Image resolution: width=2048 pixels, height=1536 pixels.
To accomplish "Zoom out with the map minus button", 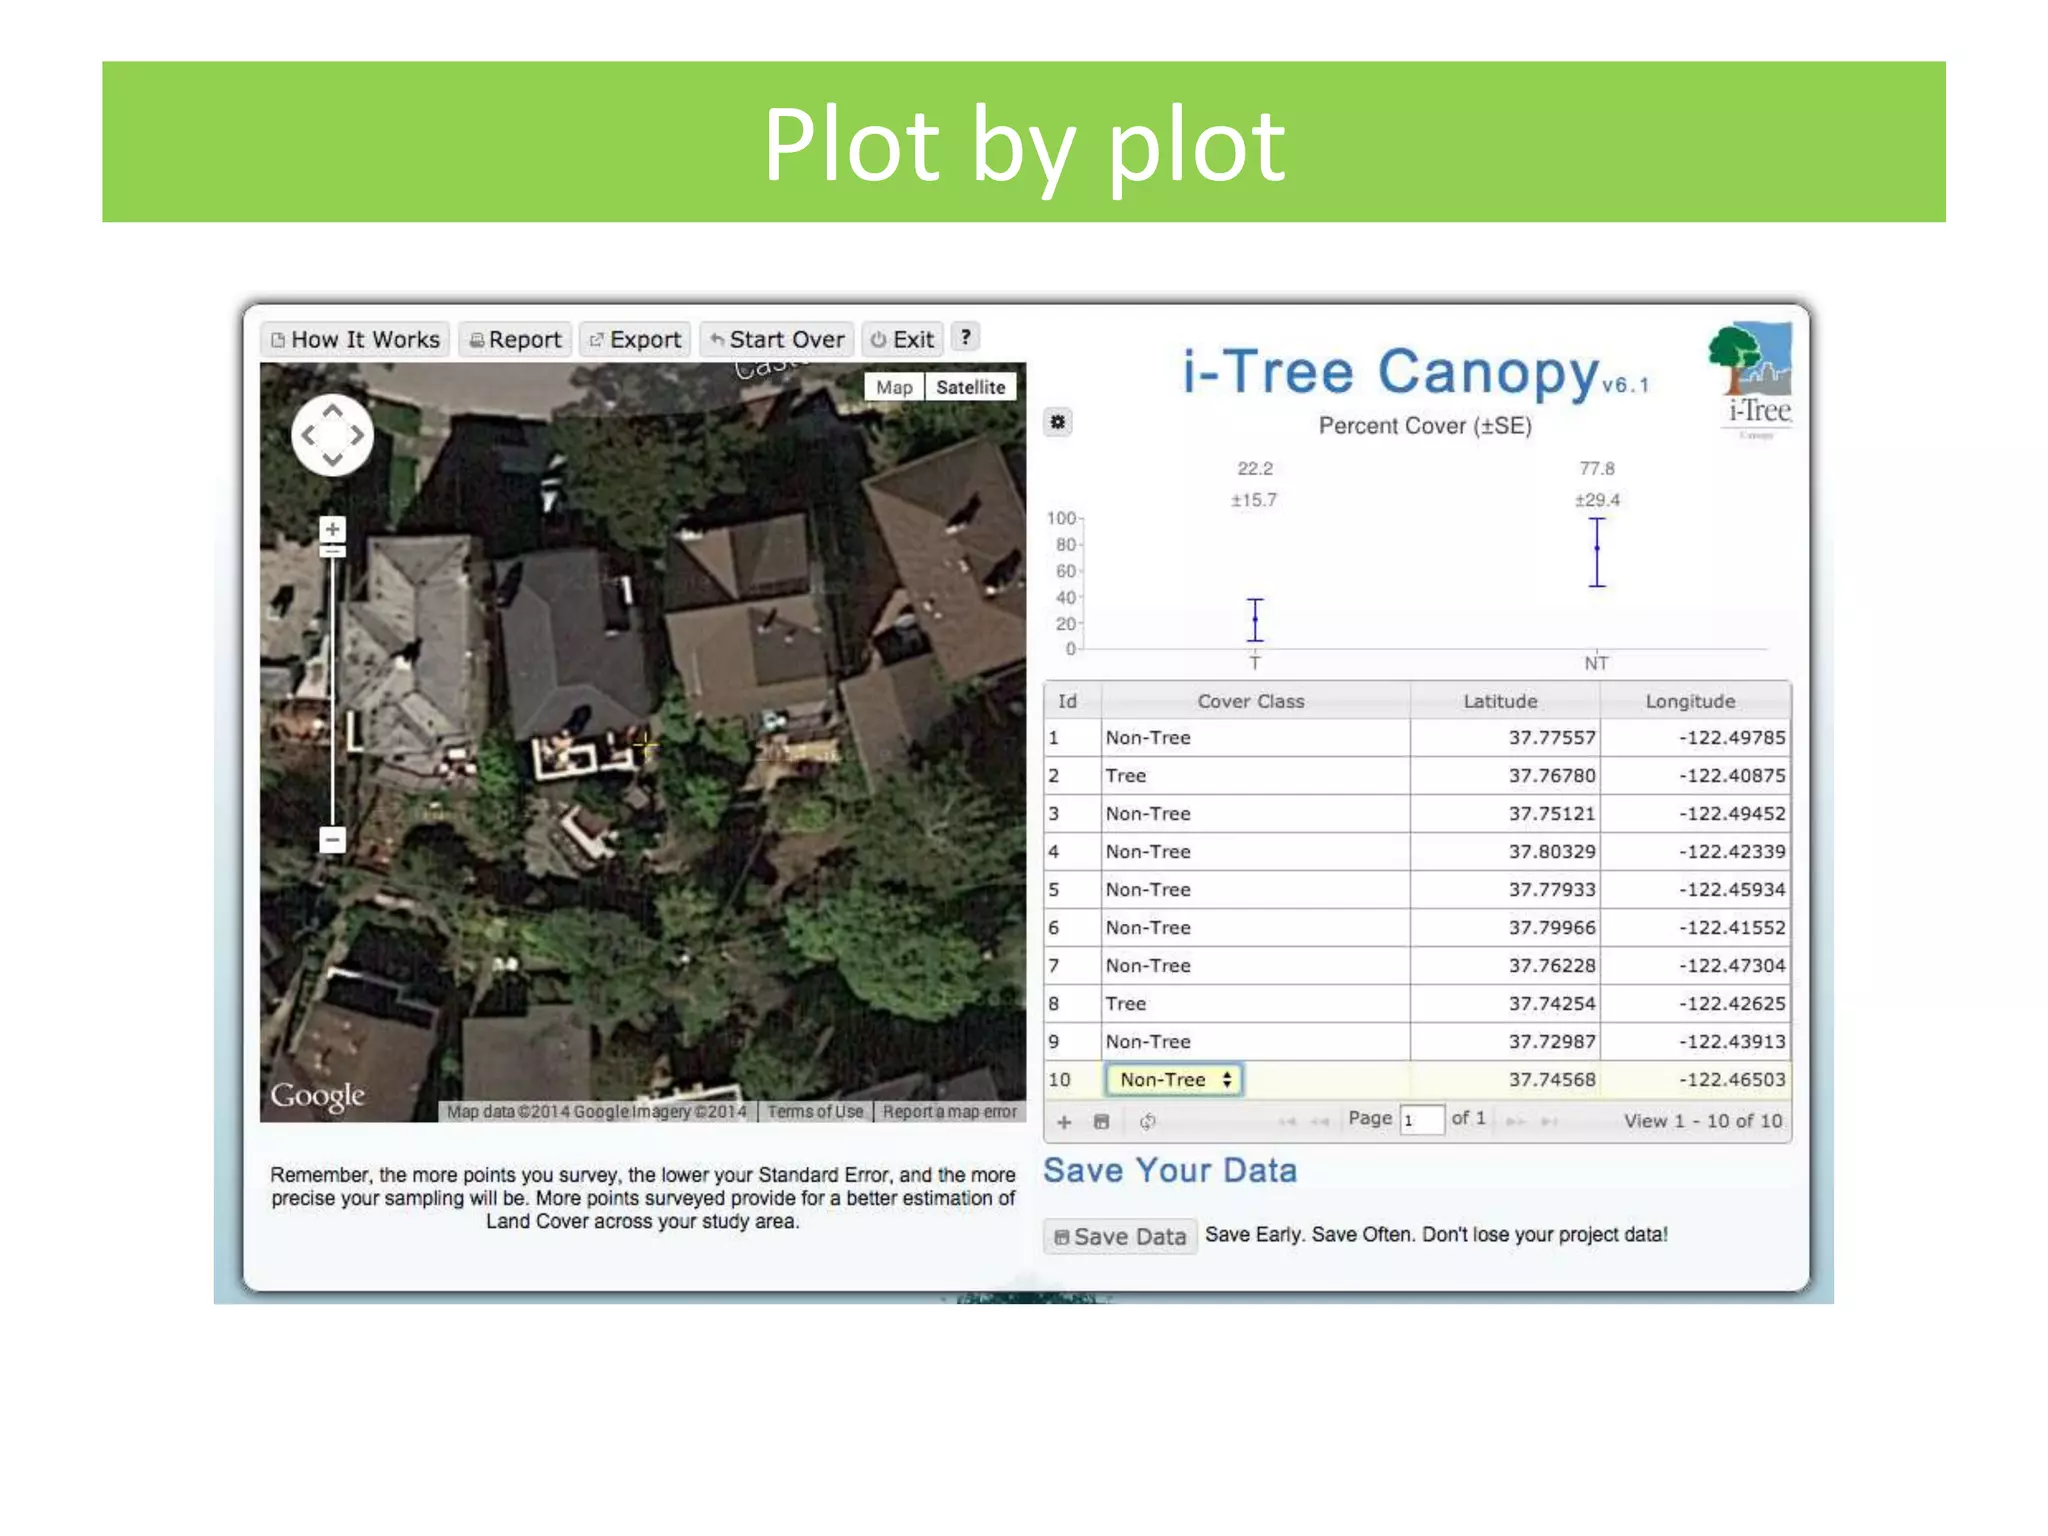I will (x=332, y=839).
